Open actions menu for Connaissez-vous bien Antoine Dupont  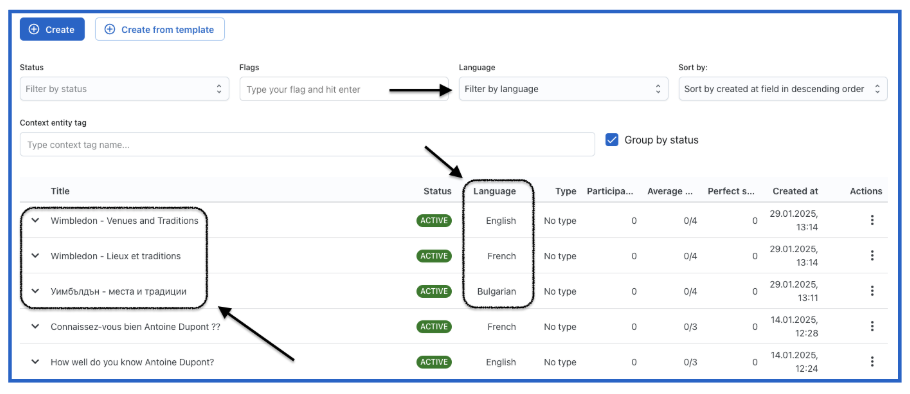coord(872,327)
